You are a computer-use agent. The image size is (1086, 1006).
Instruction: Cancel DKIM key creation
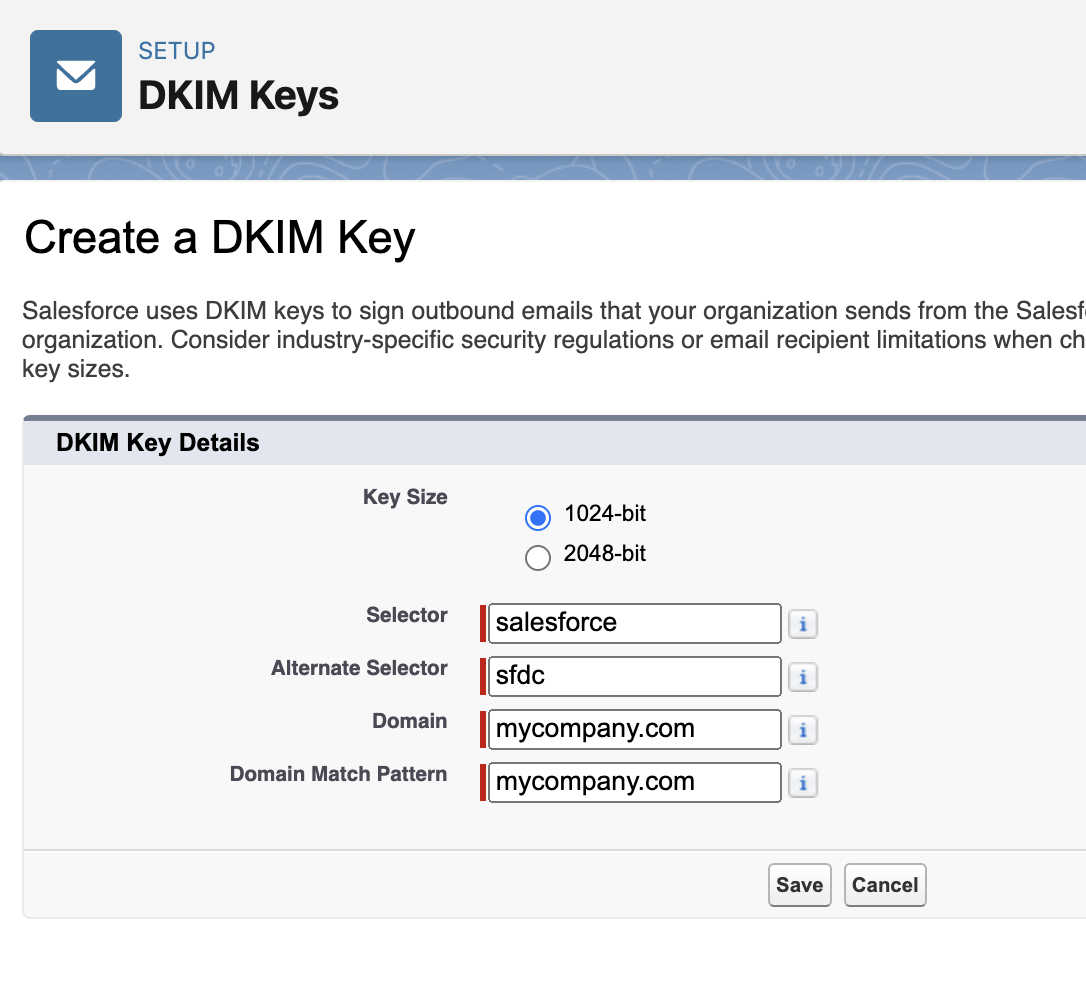coord(884,884)
